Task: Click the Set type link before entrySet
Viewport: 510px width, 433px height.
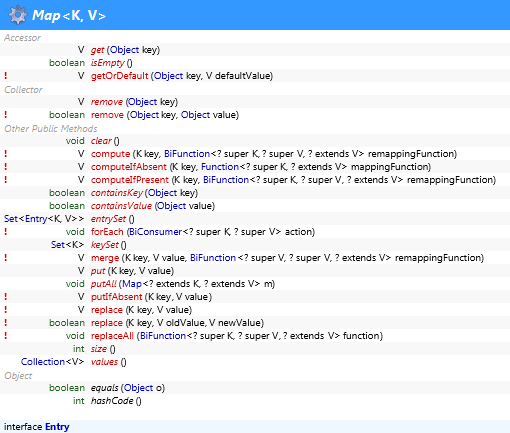Action: (x=11, y=219)
